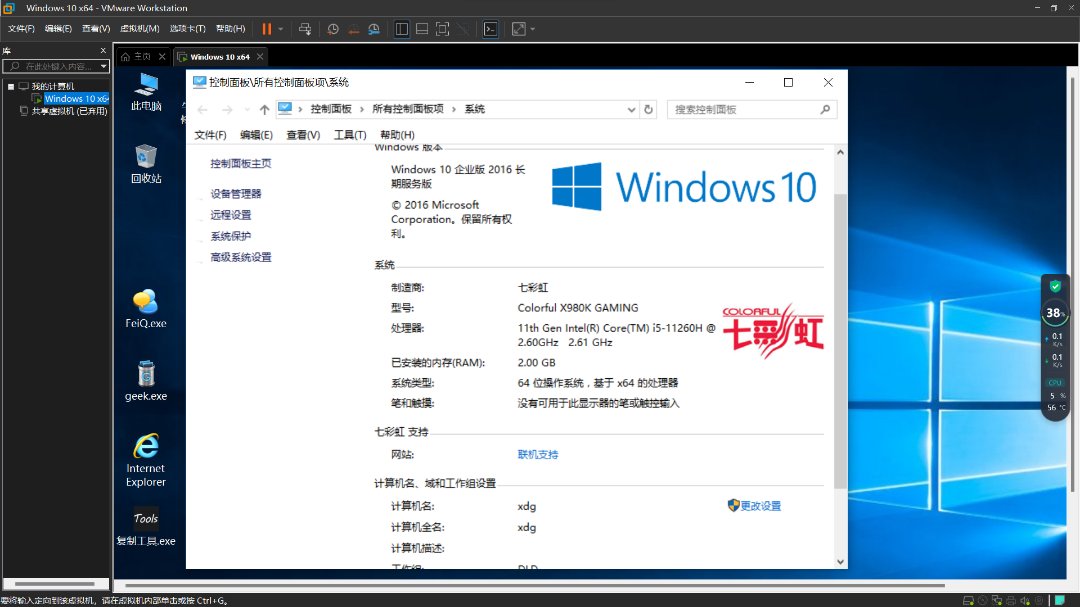
Task: Open the 虚拟机(M) menu
Action: (139, 29)
